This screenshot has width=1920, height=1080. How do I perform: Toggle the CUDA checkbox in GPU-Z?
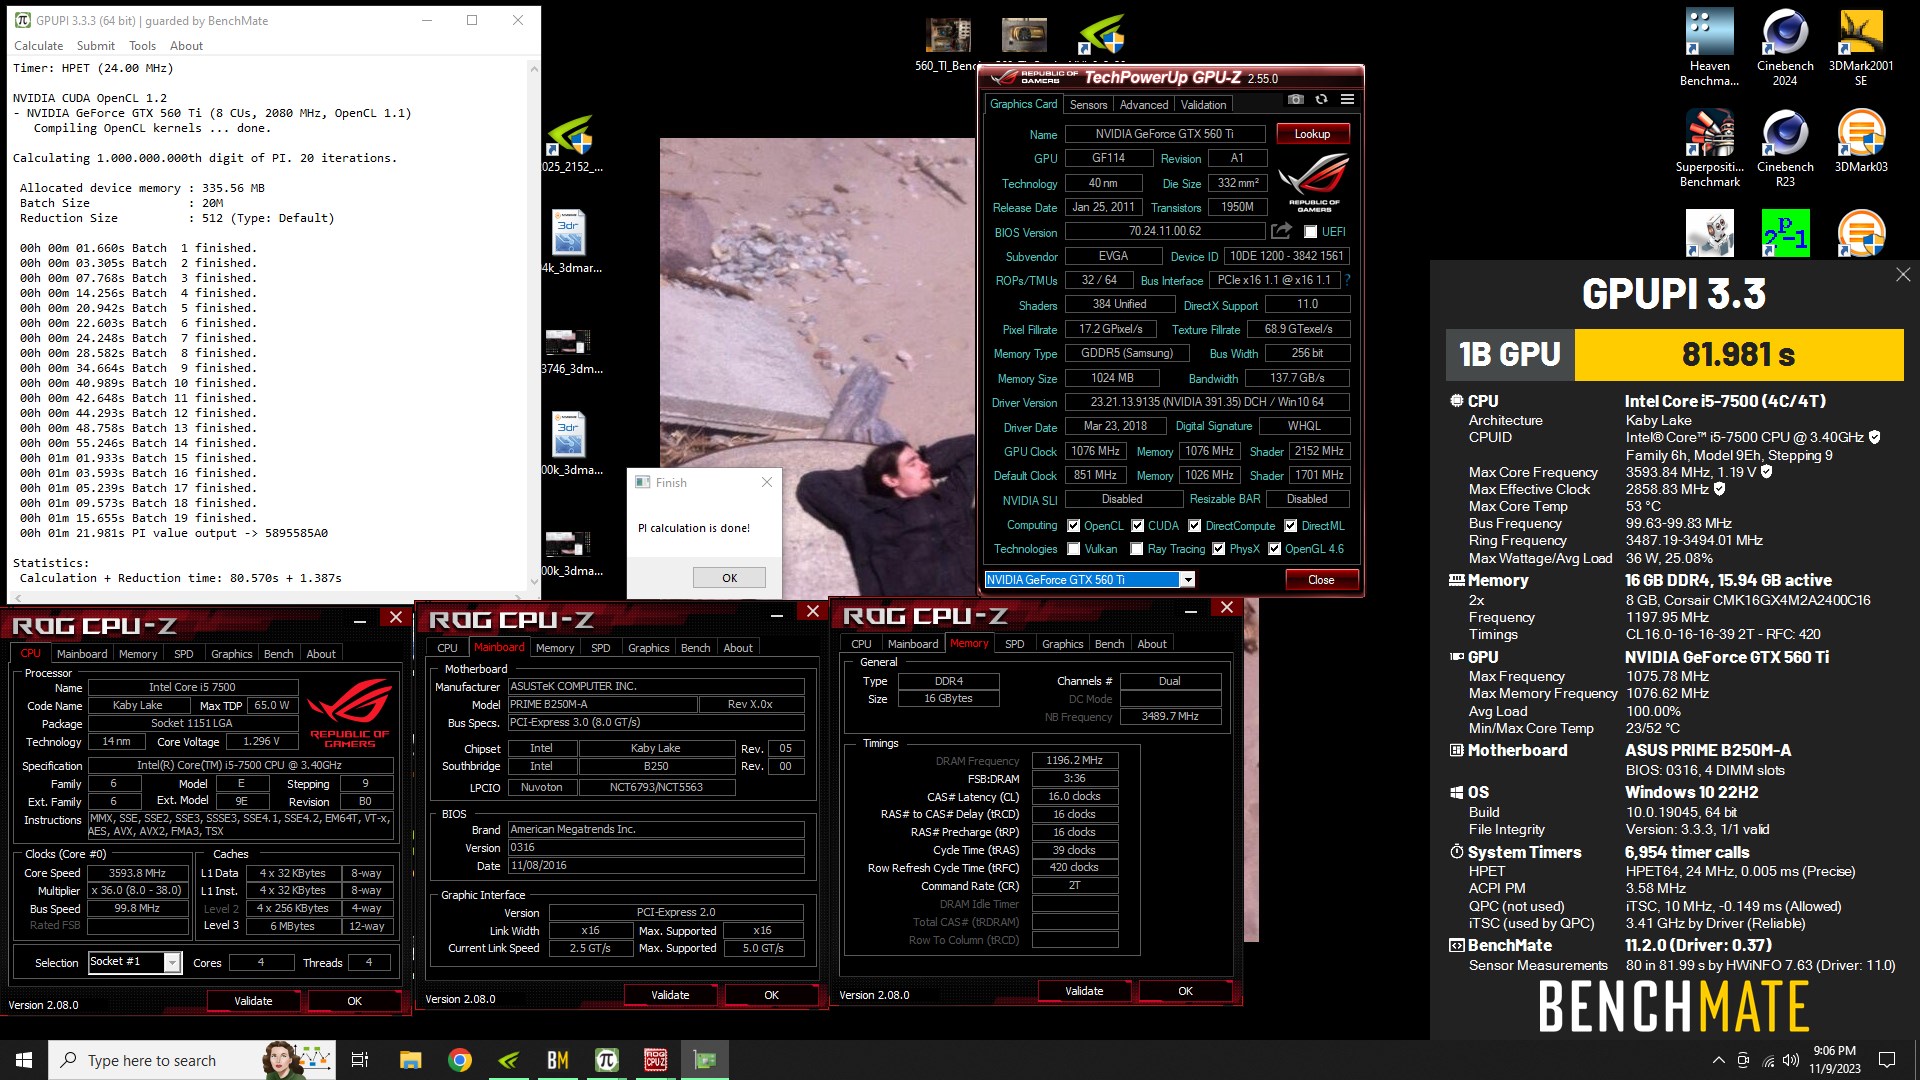(x=1137, y=526)
